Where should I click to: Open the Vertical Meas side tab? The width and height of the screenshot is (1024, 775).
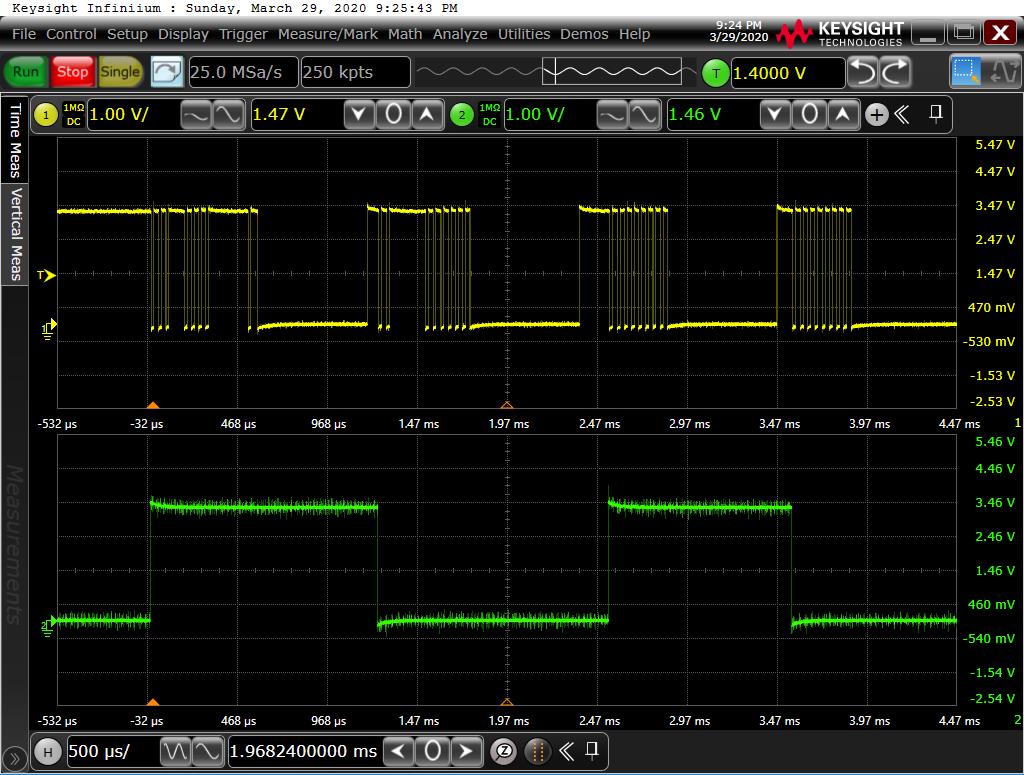click(x=15, y=232)
